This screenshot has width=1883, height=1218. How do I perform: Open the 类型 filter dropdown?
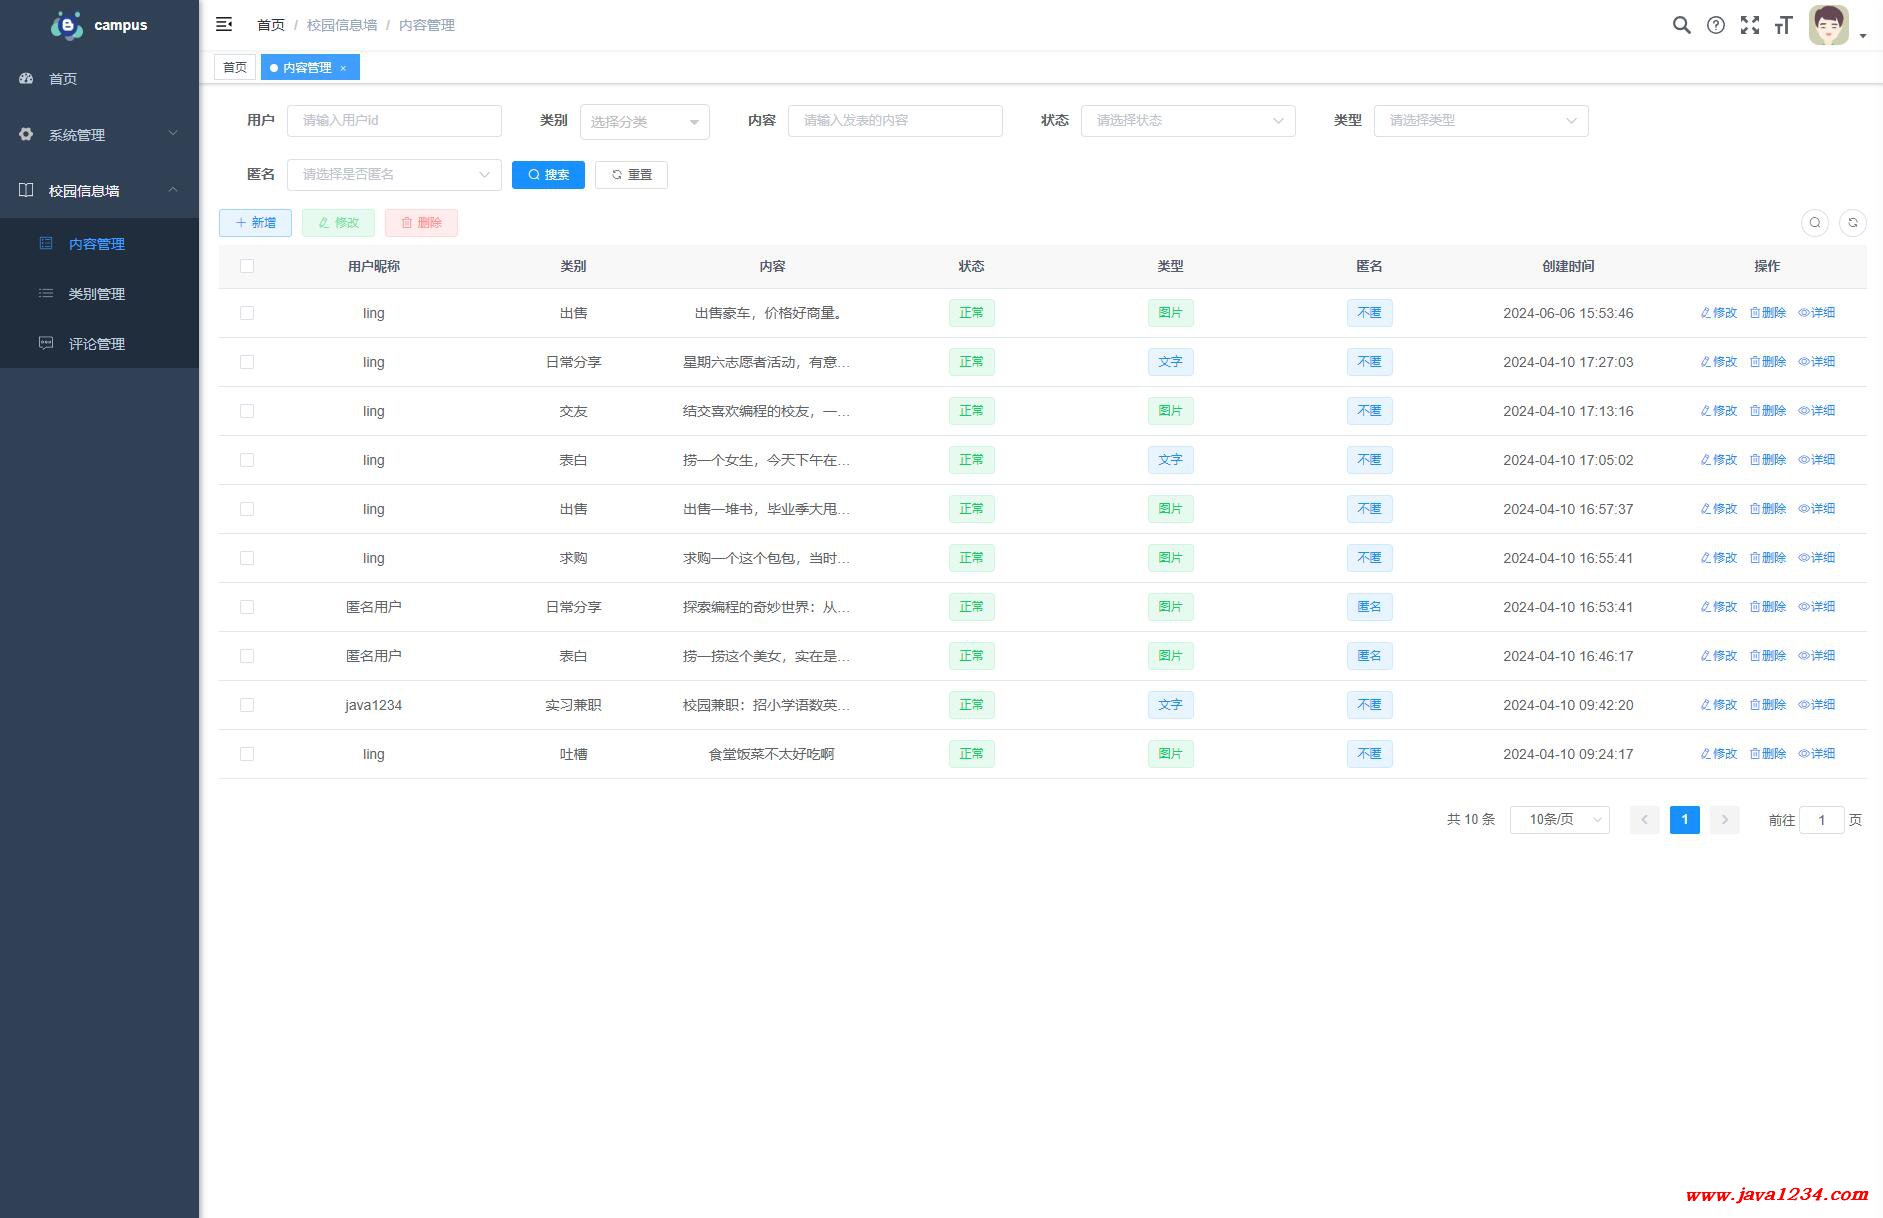[1480, 121]
